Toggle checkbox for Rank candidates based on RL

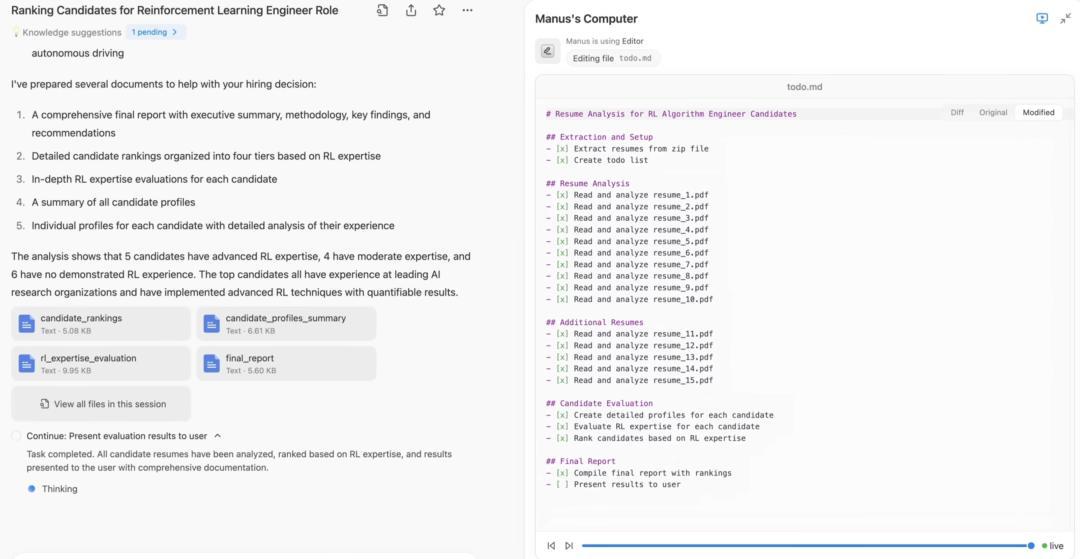[562, 438]
